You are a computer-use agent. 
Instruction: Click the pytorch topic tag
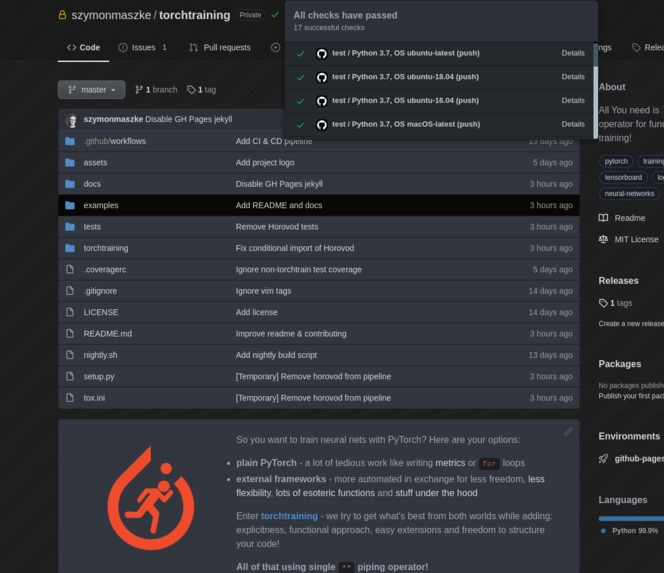point(616,161)
